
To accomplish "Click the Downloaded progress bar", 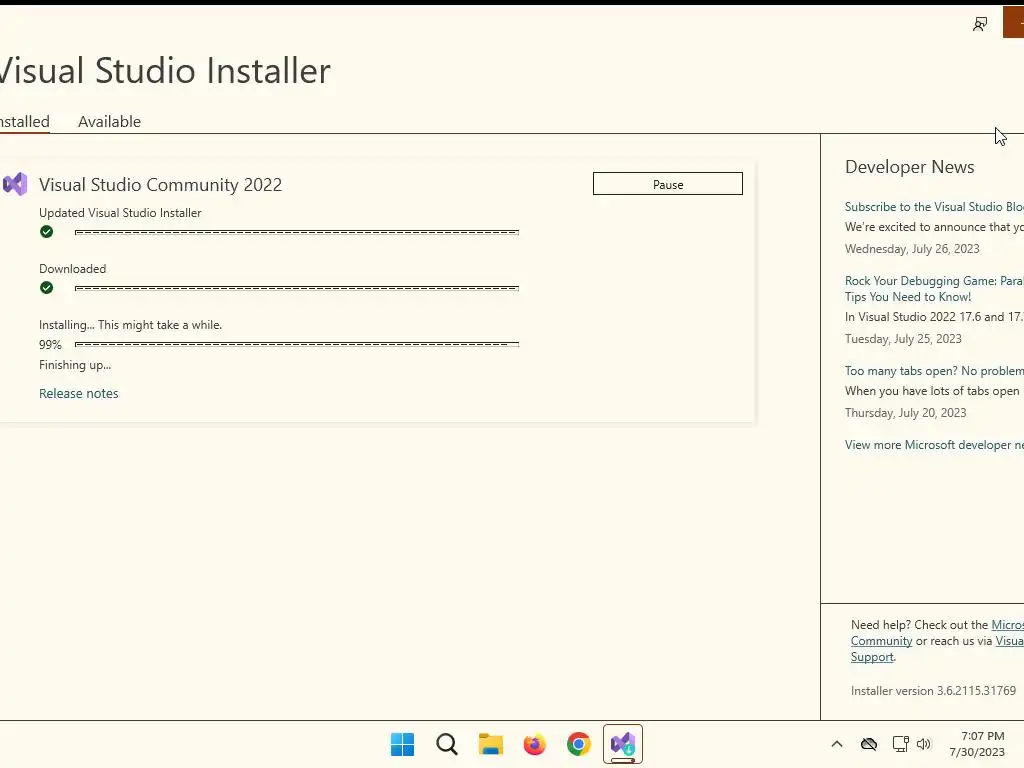I will 296,288.
